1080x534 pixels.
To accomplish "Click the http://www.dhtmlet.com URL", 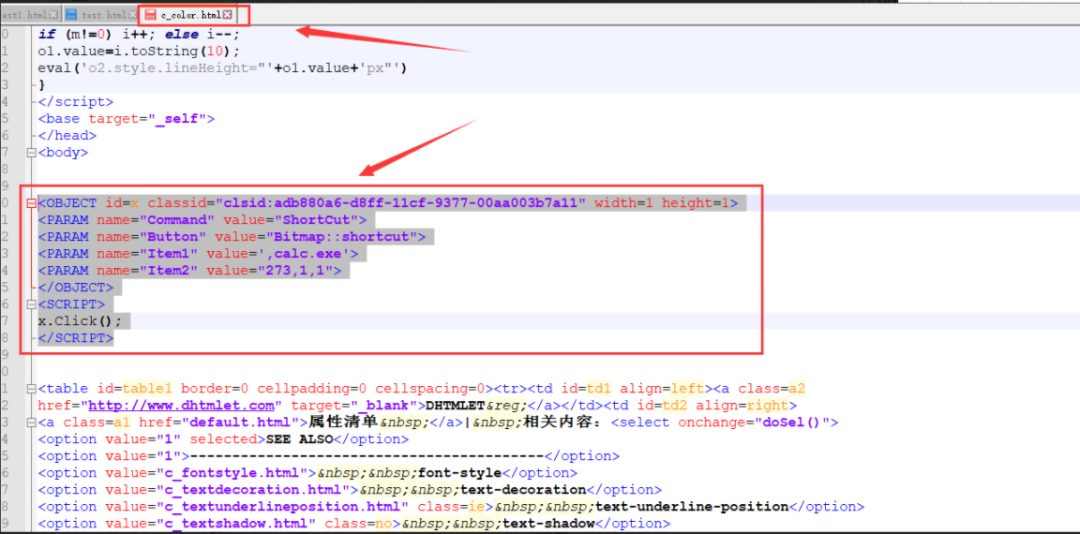I will click(181, 406).
